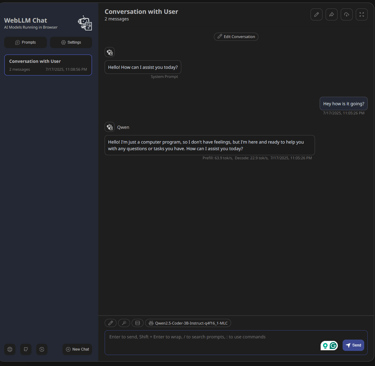Click the globe icon in sidebar footer
The image size is (375, 366).
pyautogui.click(x=10, y=349)
